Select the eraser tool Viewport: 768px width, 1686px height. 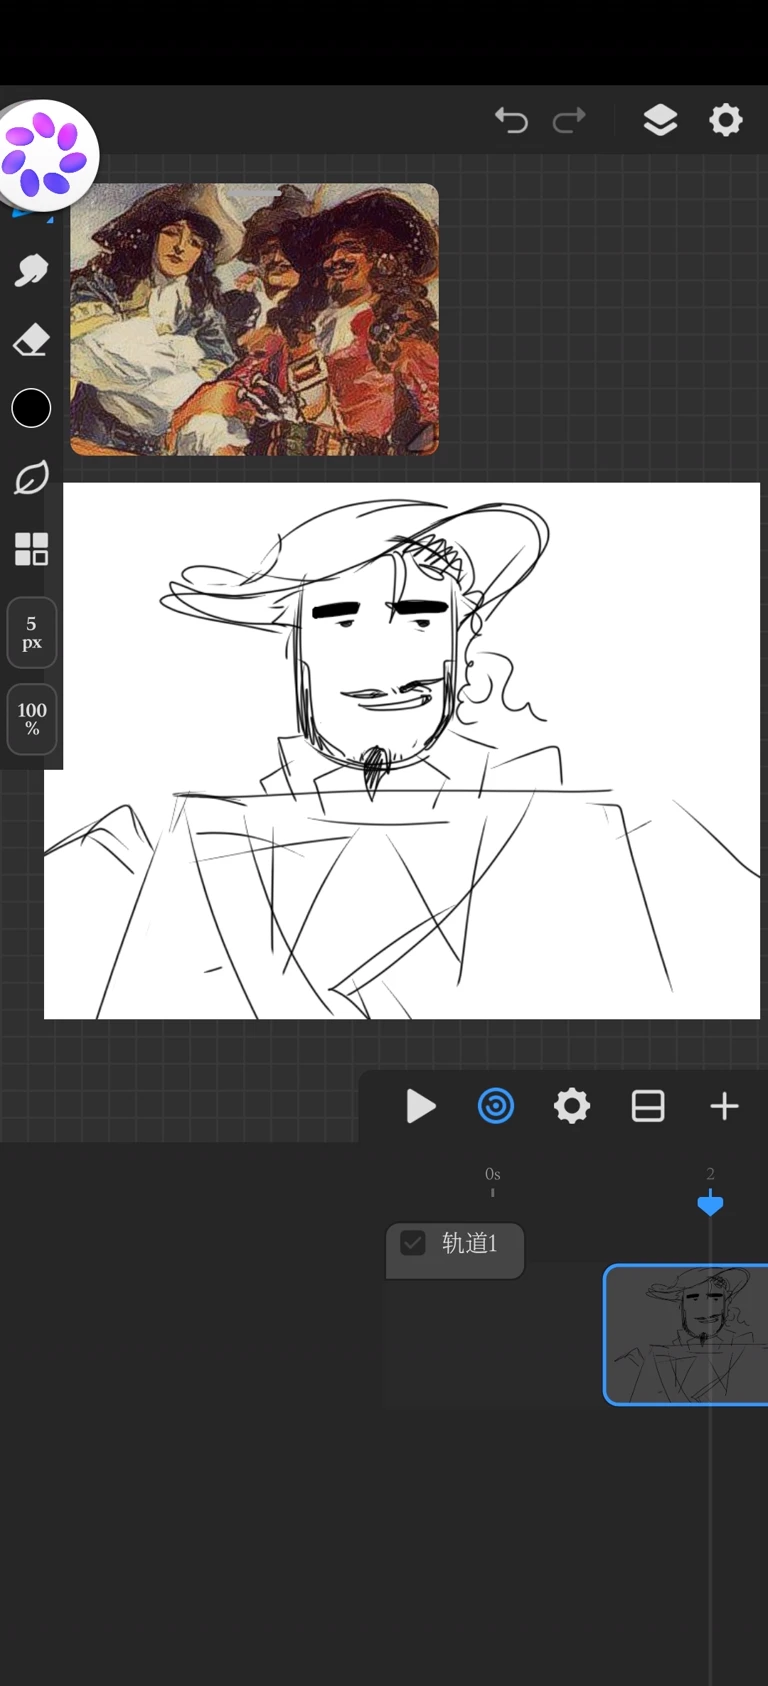point(31,340)
